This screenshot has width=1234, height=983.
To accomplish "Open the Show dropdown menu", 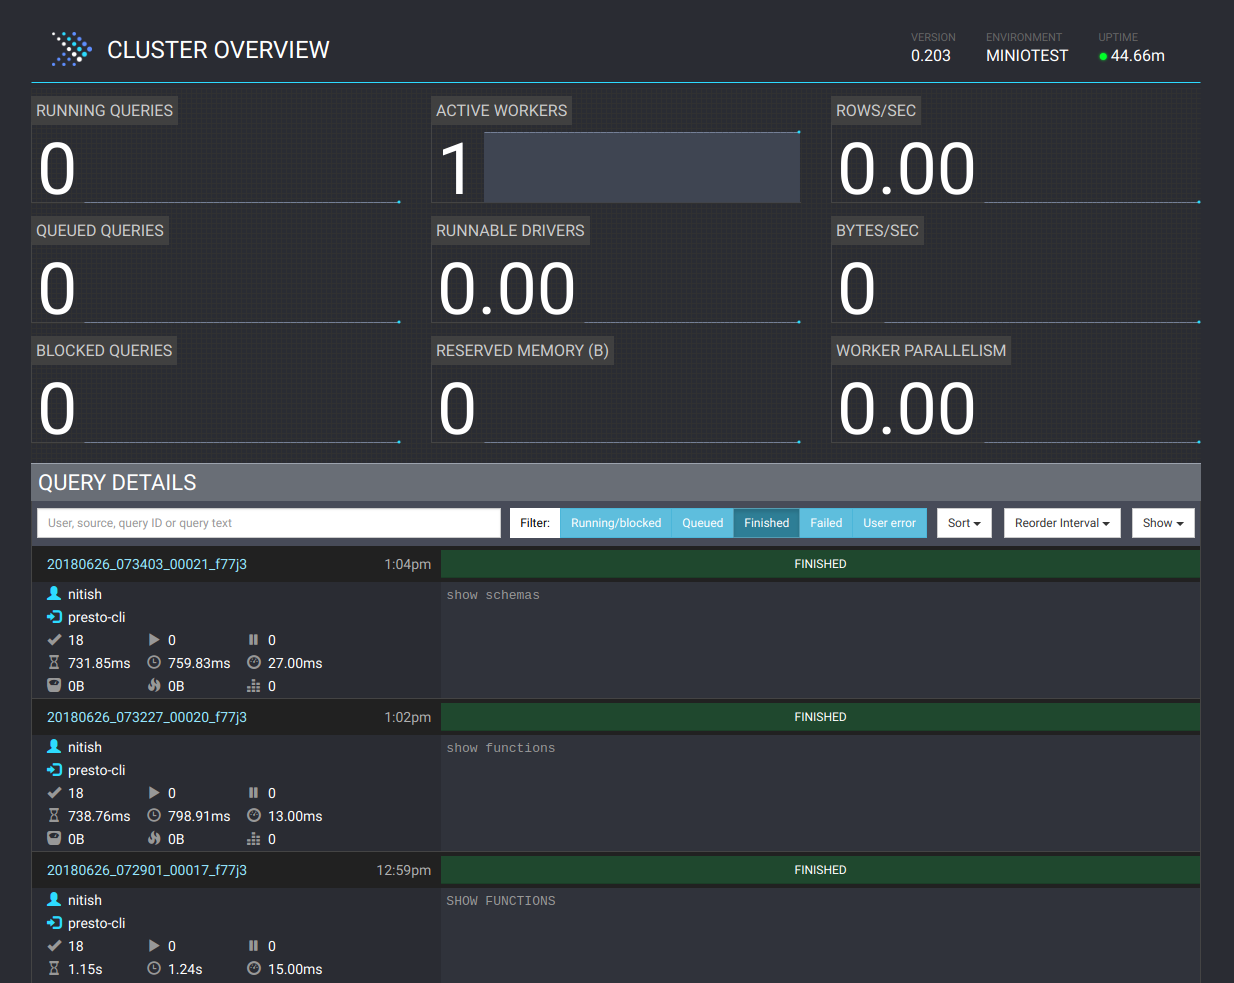I will click(x=1162, y=523).
